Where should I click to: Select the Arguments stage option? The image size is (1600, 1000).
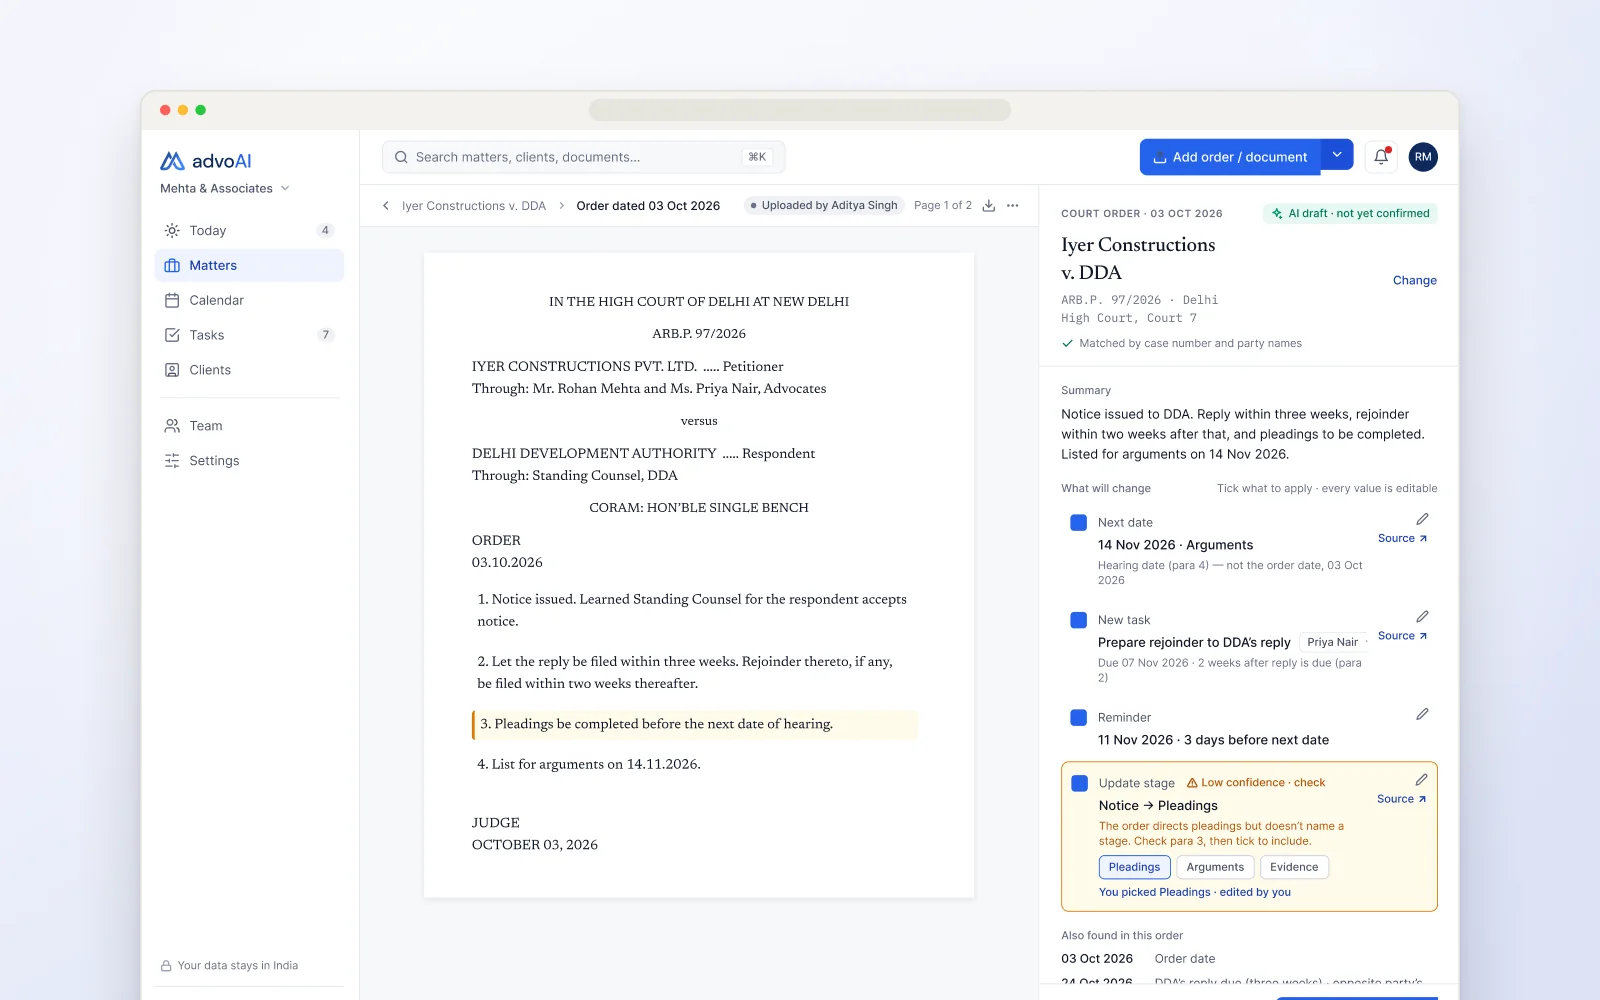coord(1215,867)
